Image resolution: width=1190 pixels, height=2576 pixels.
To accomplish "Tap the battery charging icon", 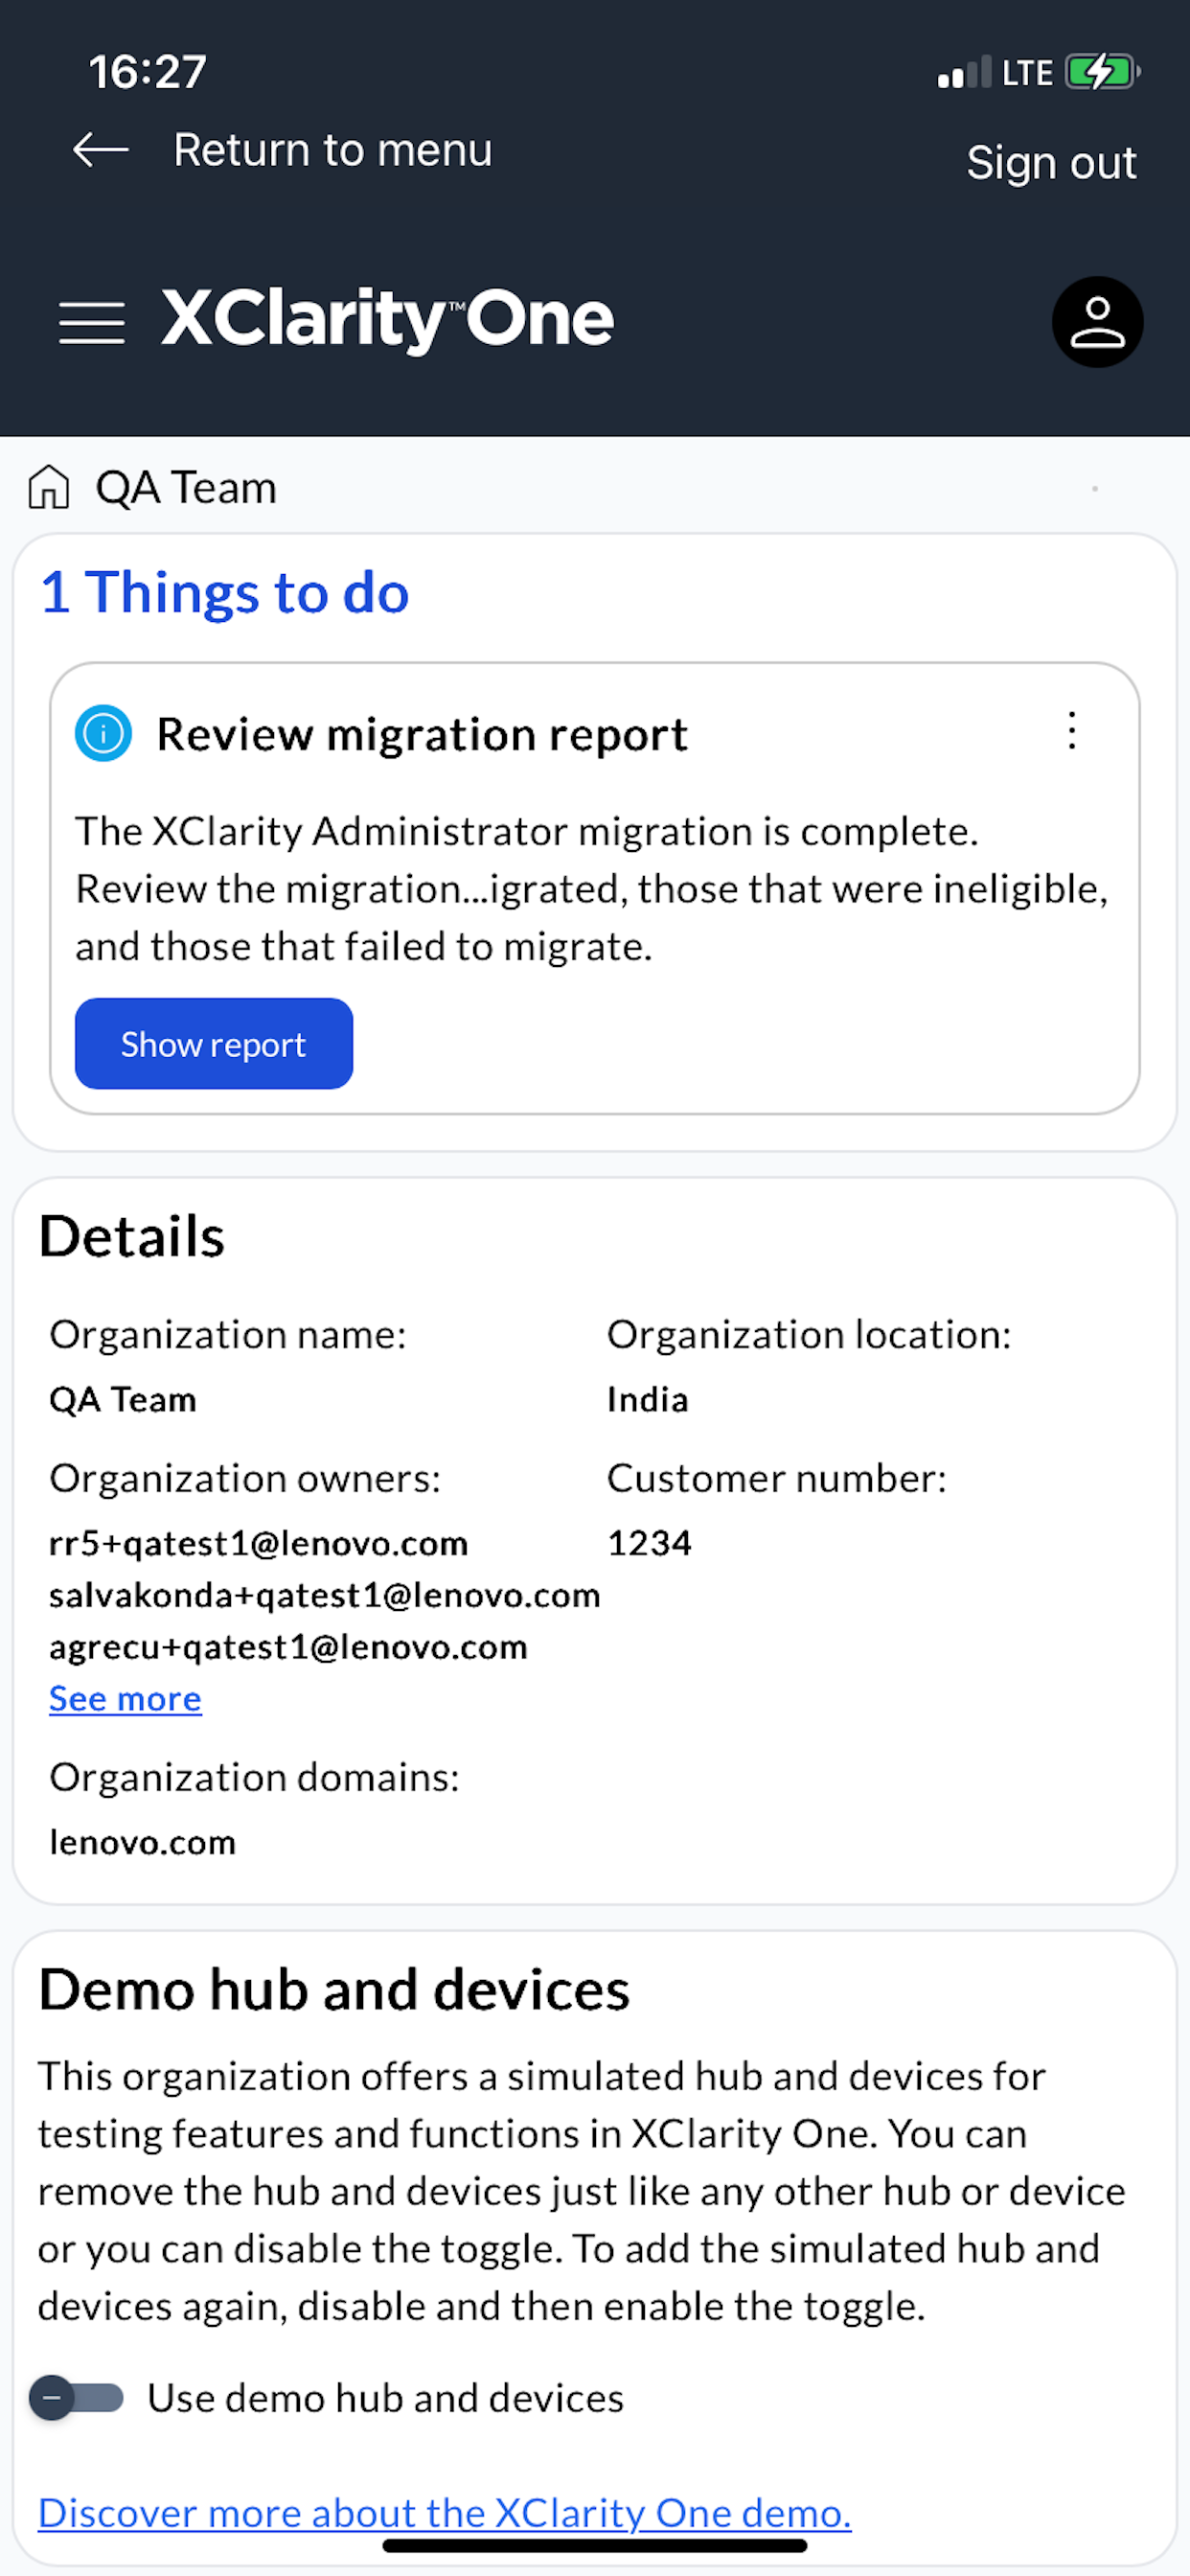I will (x=1103, y=72).
